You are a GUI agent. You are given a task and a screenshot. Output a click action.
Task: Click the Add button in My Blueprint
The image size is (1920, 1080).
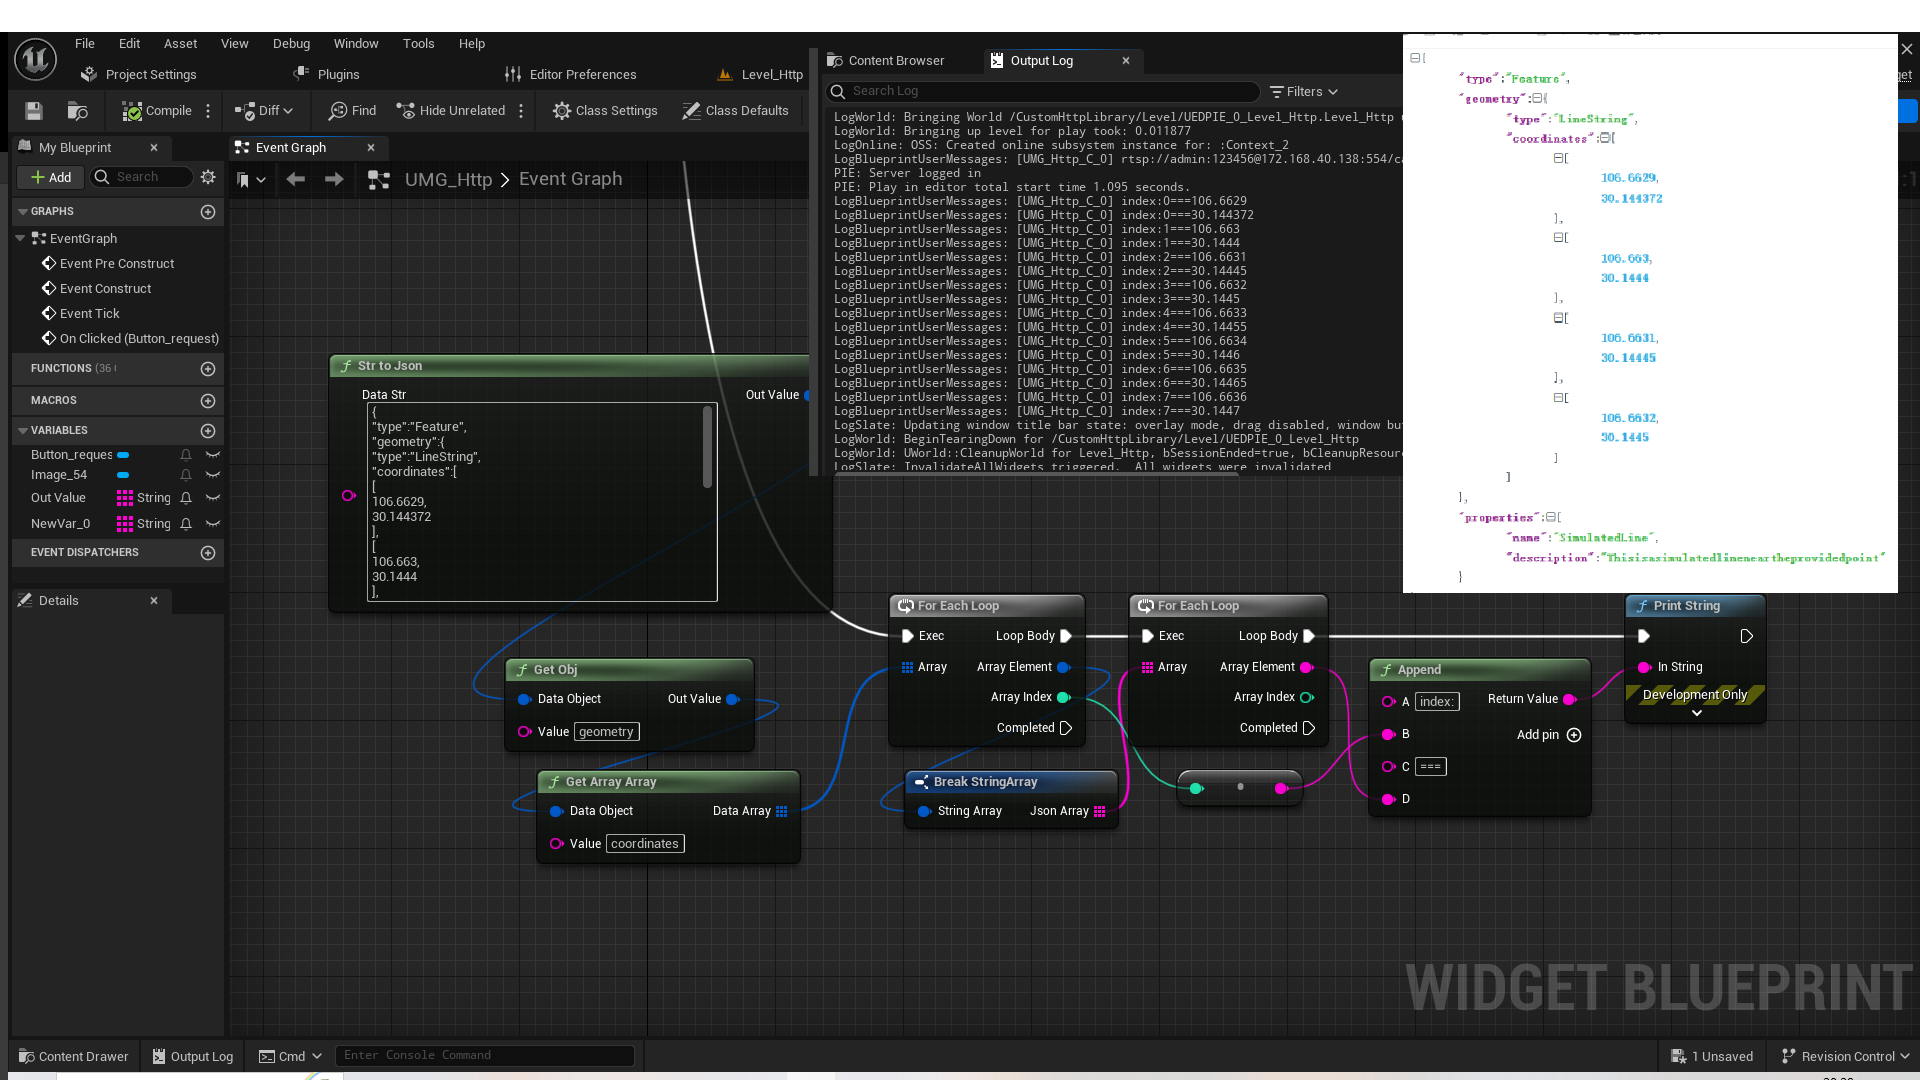pos(51,177)
